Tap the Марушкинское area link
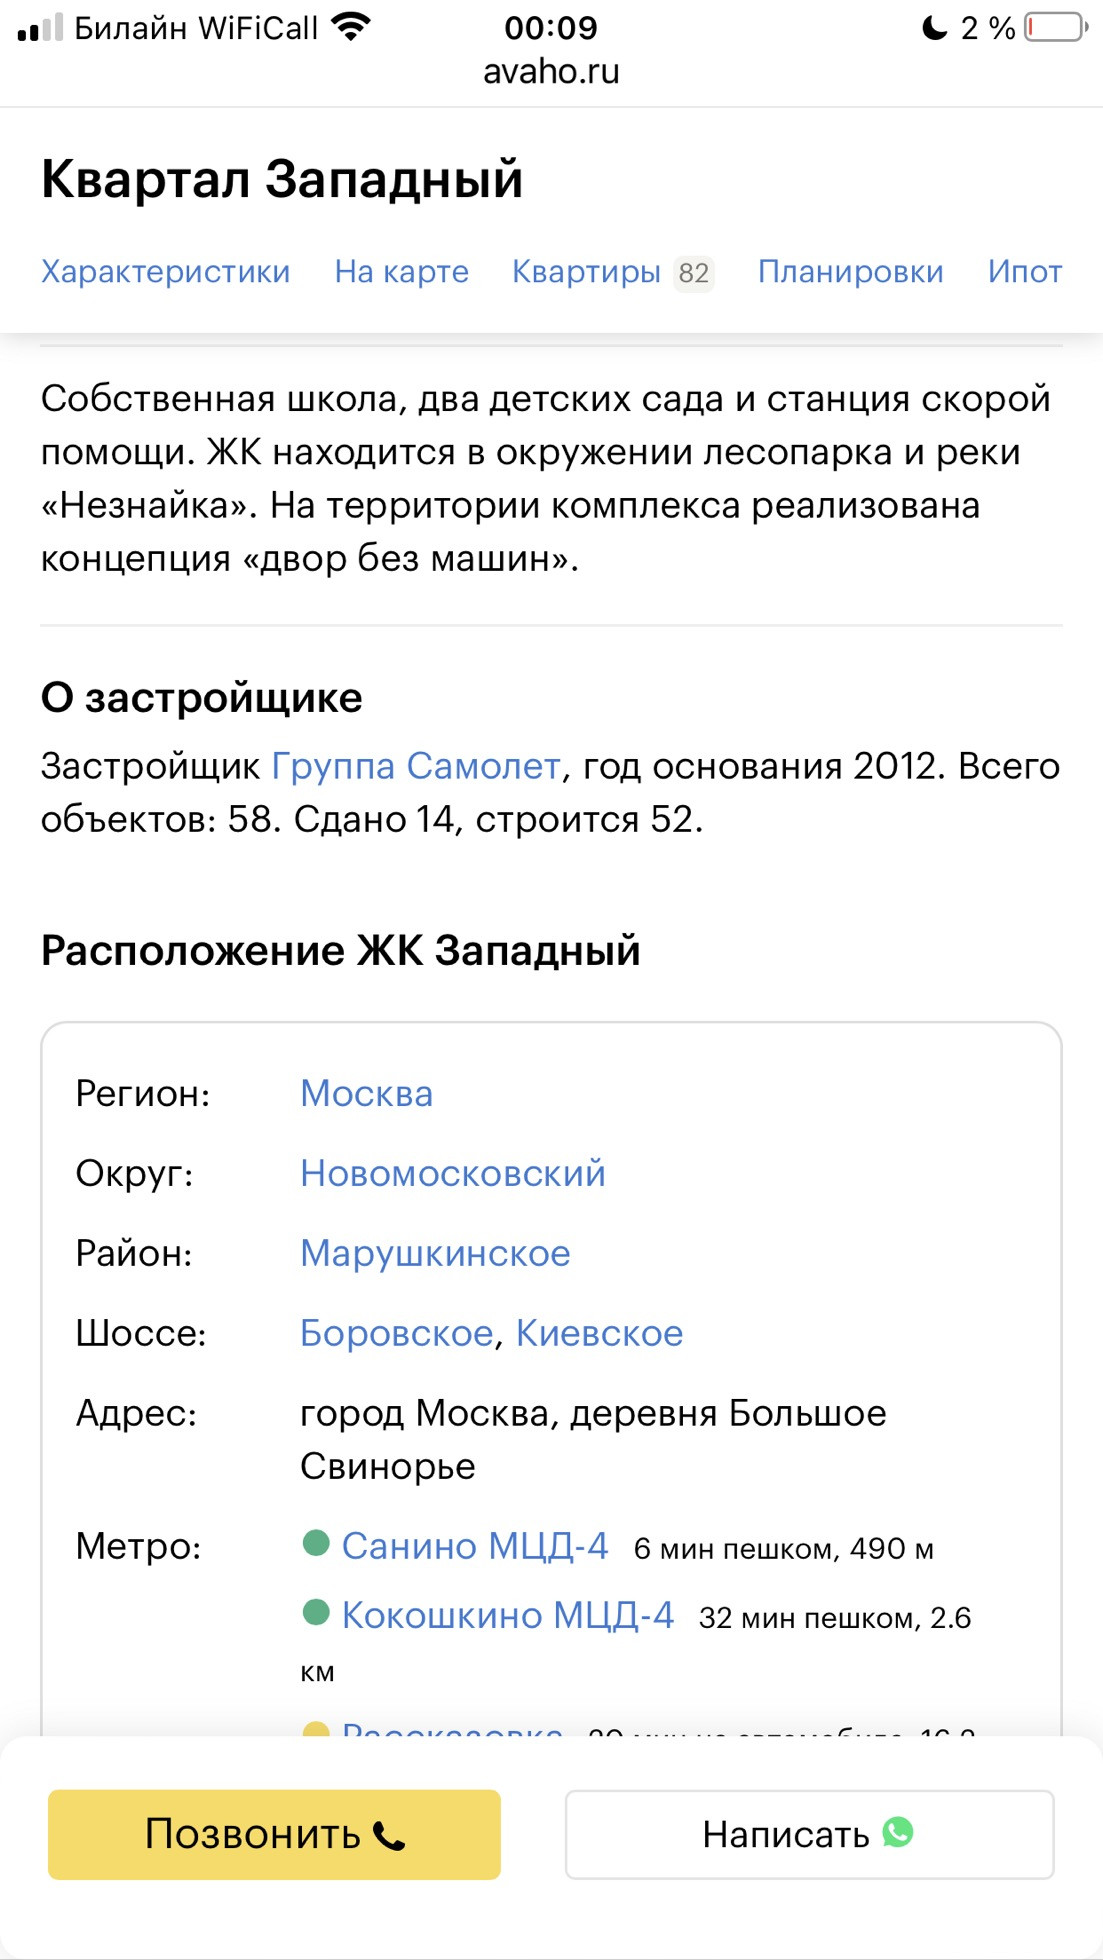The height and width of the screenshot is (1960, 1103). click(x=435, y=1253)
